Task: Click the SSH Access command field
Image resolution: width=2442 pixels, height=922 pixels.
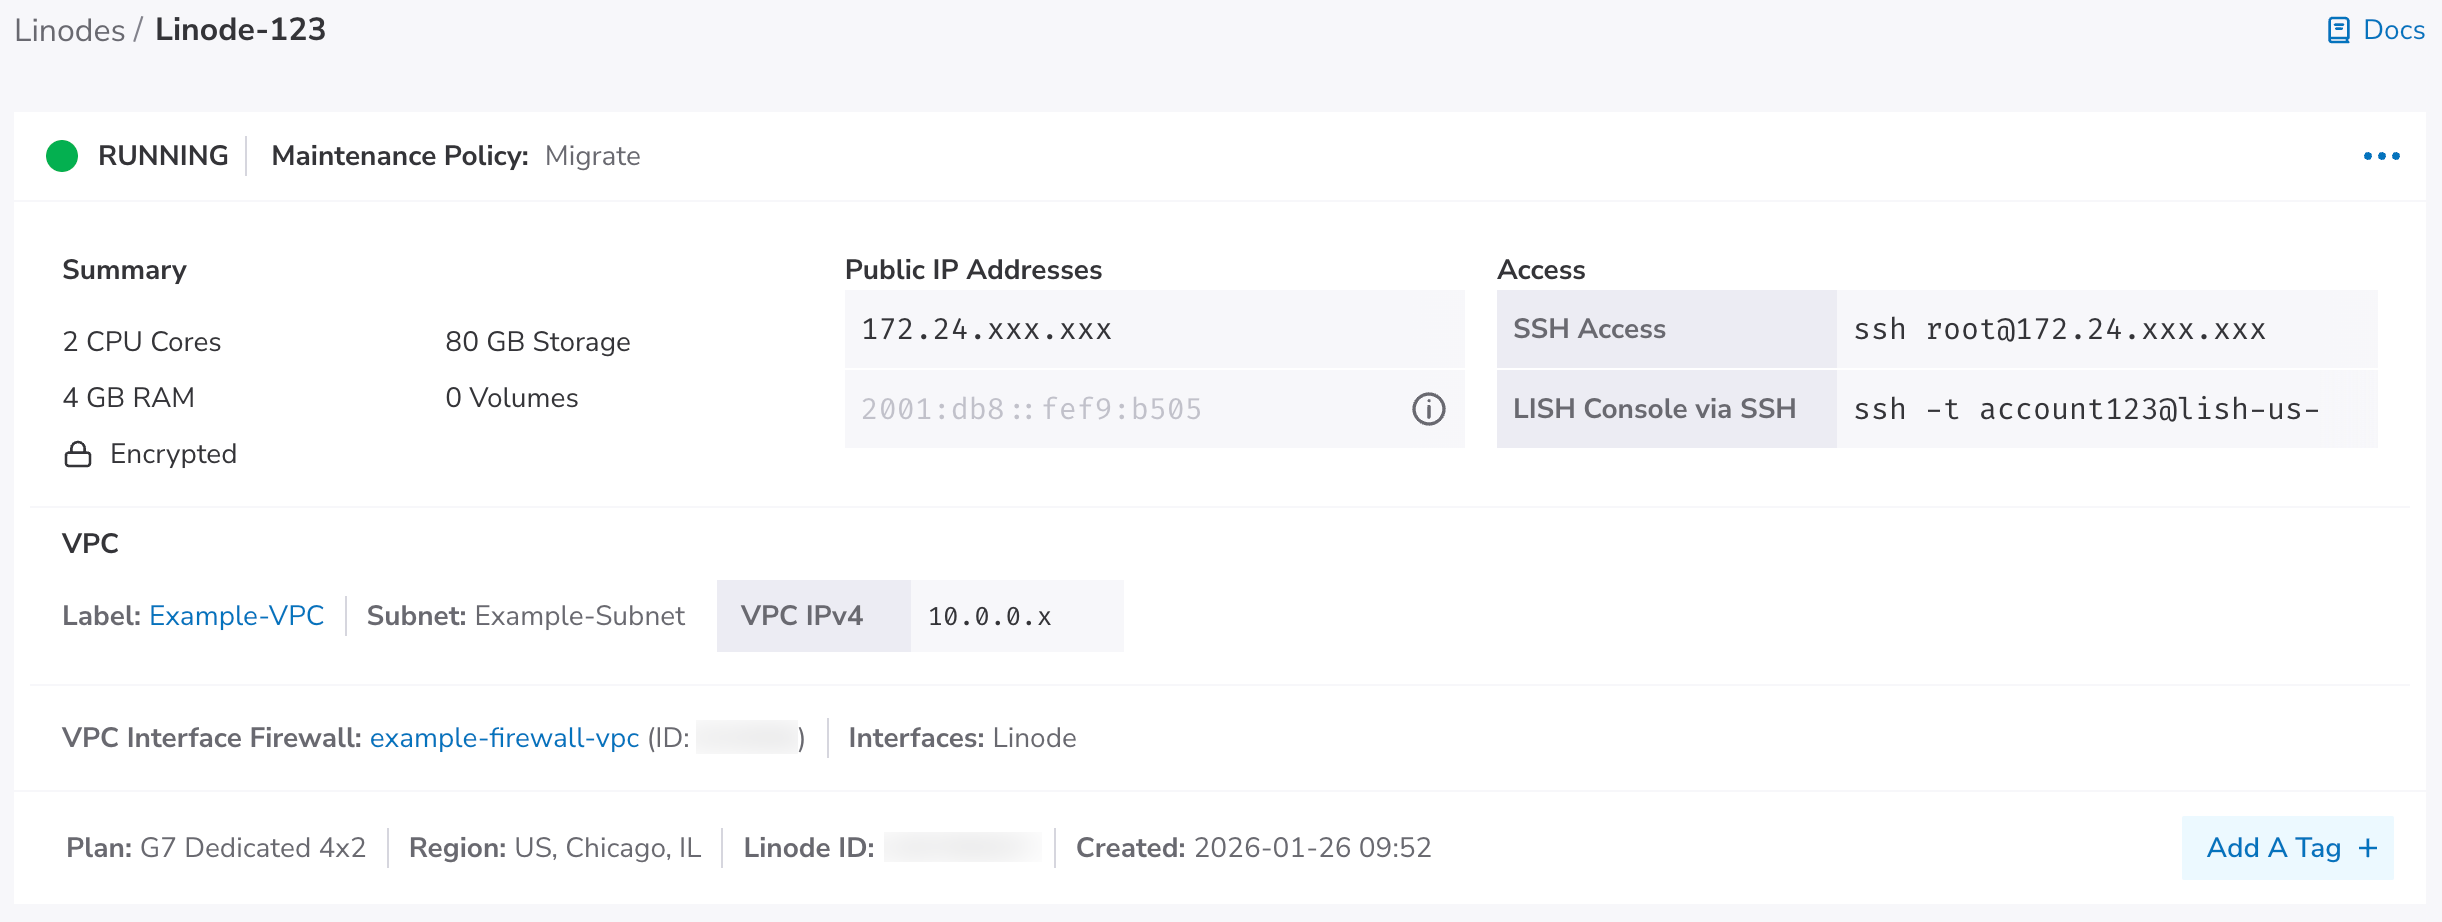Action: click(x=2060, y=328)
